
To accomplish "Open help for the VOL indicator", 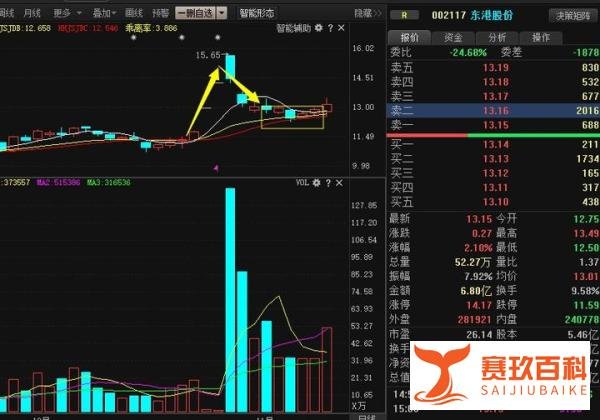I will (328, 183).
